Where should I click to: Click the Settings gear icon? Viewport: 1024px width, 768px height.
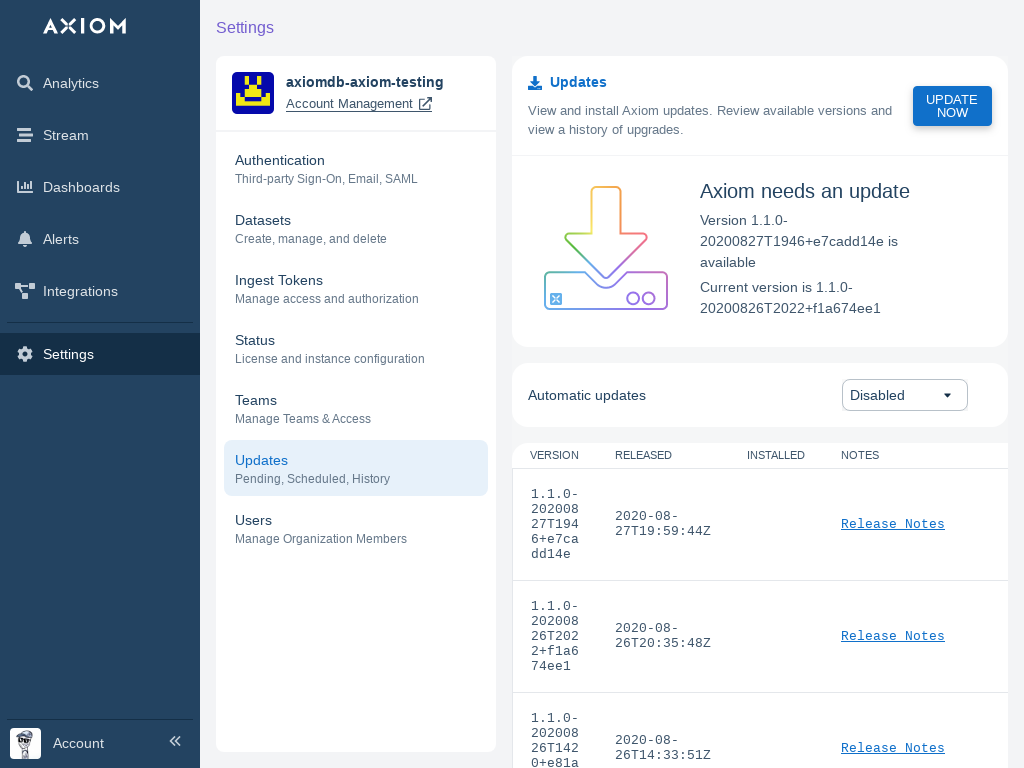pos(25,354)
